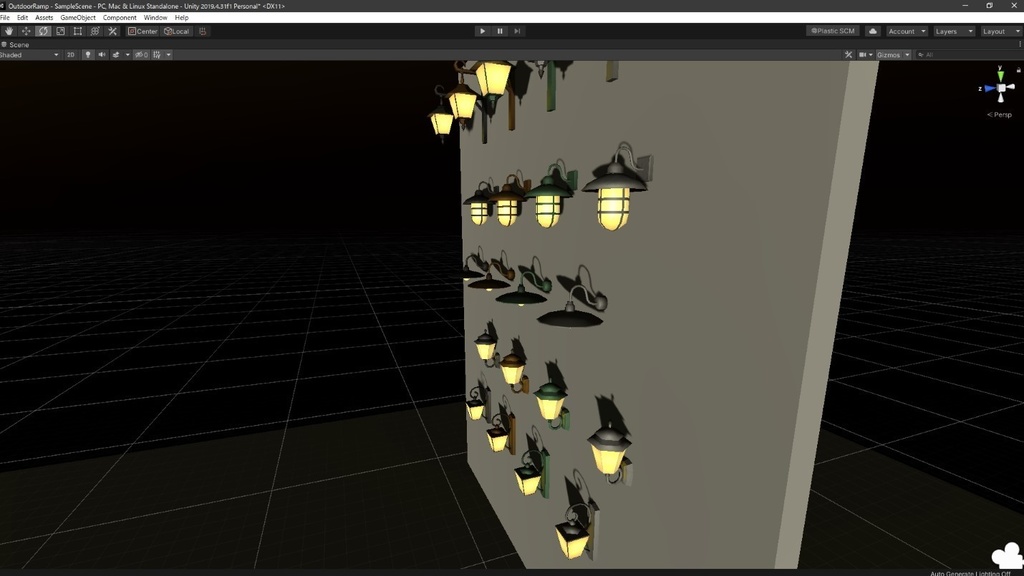Open scene camera settings icon

coord(862,55)
